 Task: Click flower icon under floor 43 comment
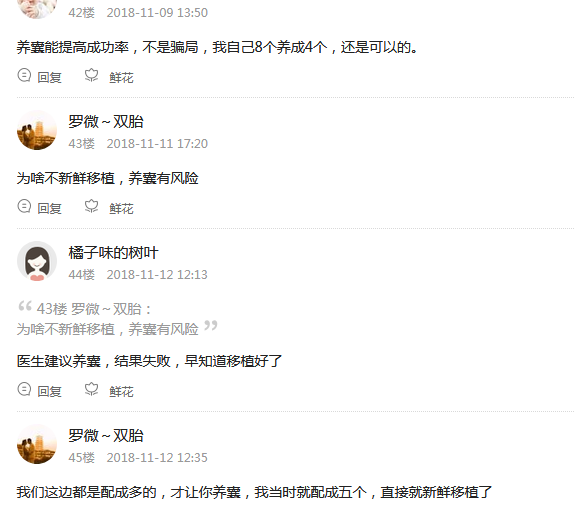coord(91,206)
